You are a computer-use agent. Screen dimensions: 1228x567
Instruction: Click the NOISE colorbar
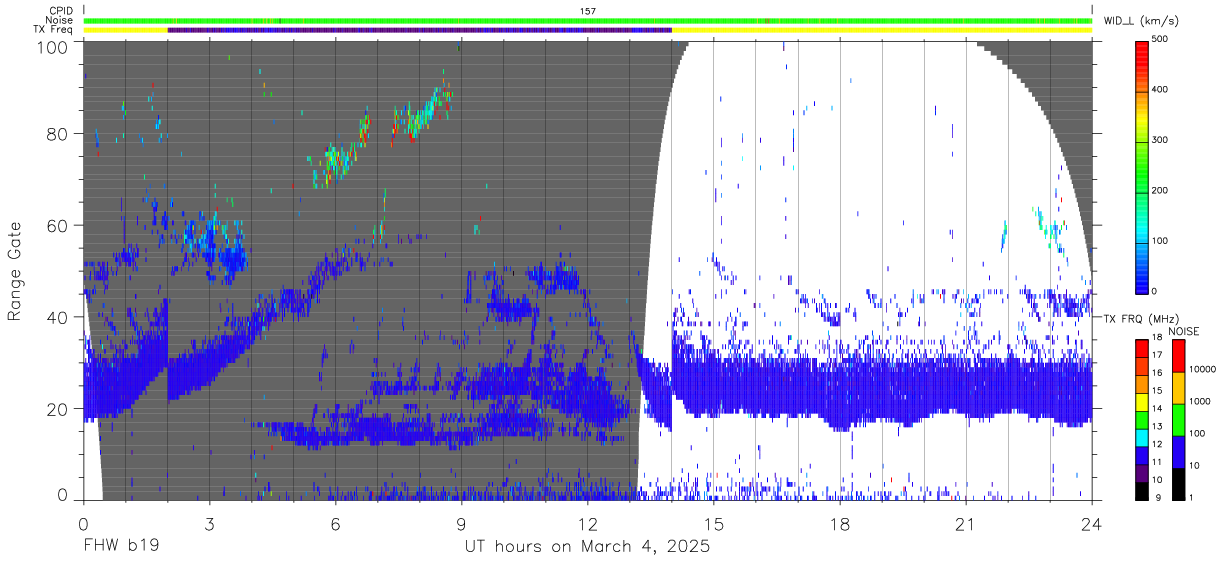coord(1177,418)
